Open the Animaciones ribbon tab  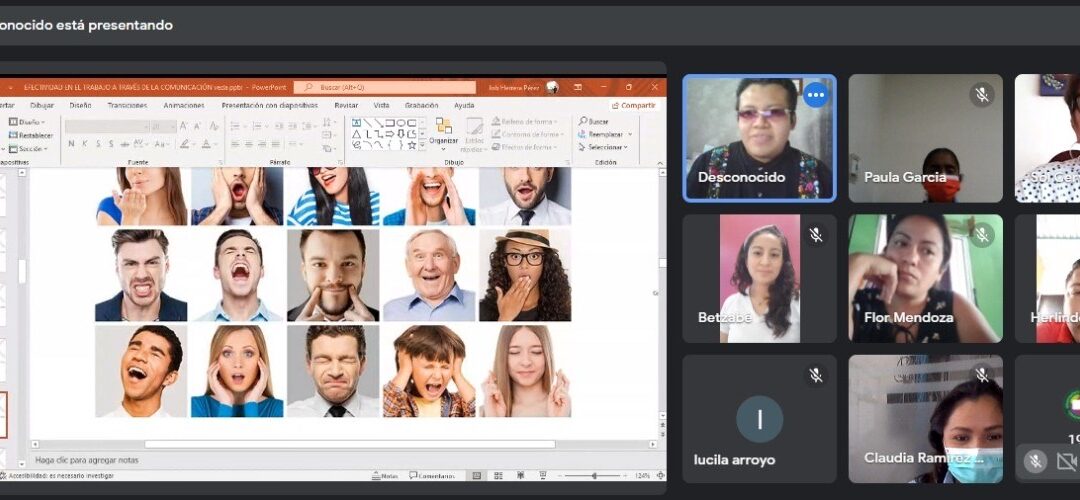(x=184, y=105)
